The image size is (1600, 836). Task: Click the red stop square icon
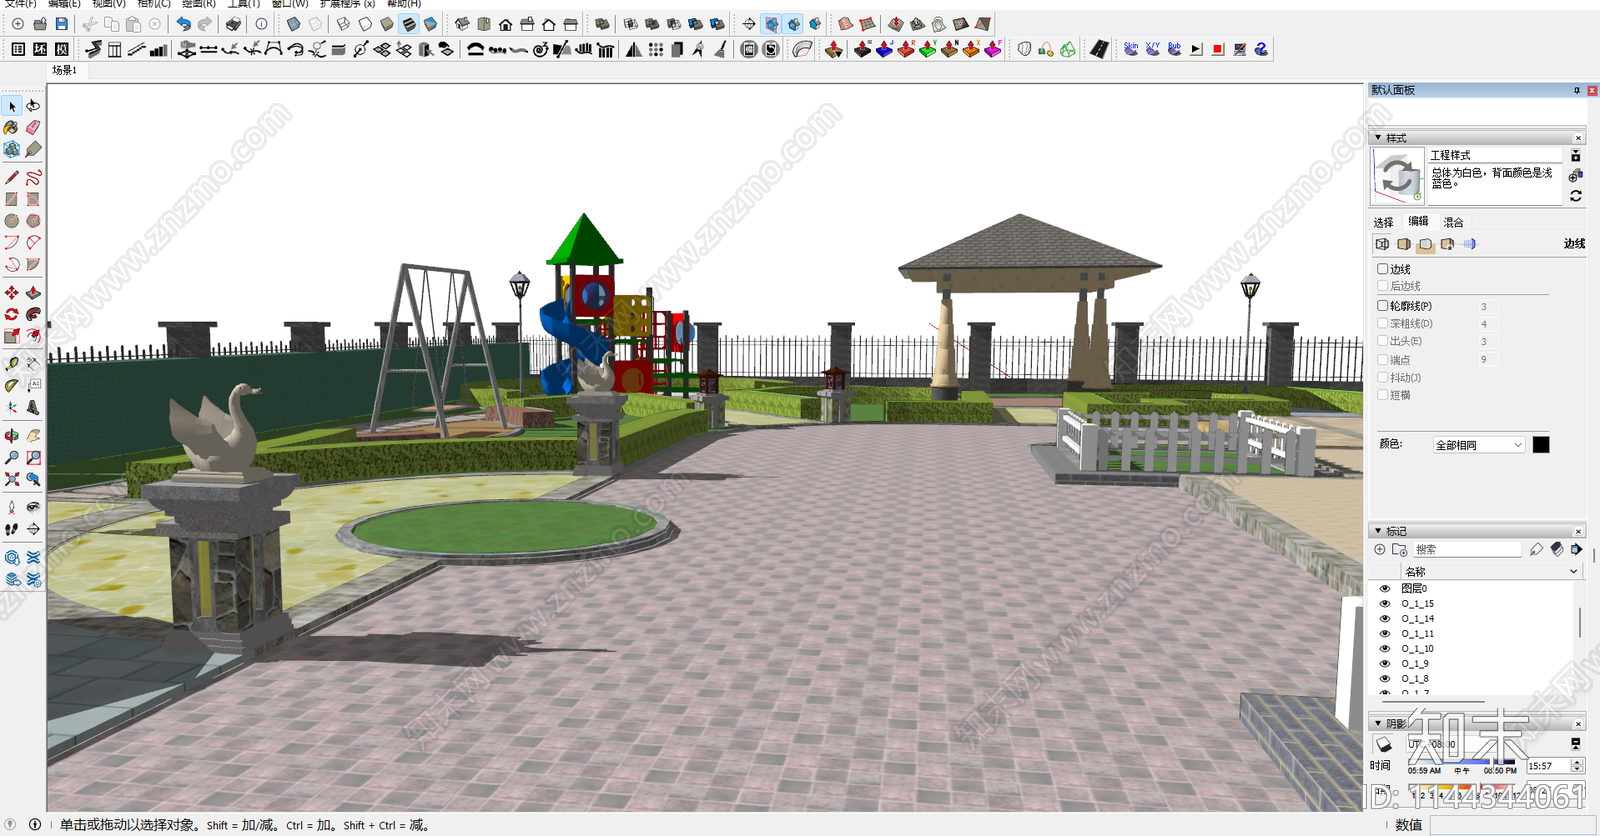click(1218, 49)
